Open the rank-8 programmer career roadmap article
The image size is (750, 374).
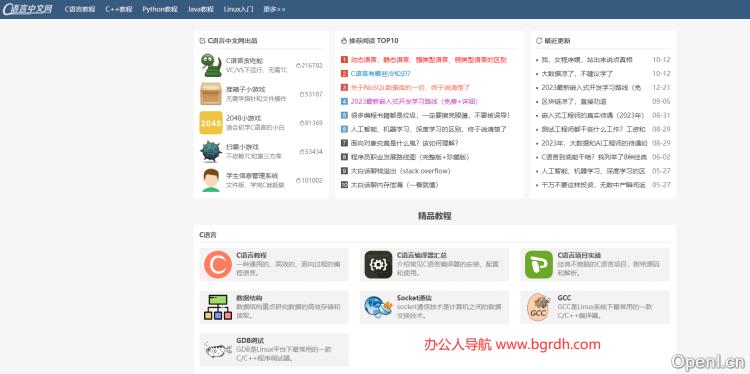pos(410,157)
